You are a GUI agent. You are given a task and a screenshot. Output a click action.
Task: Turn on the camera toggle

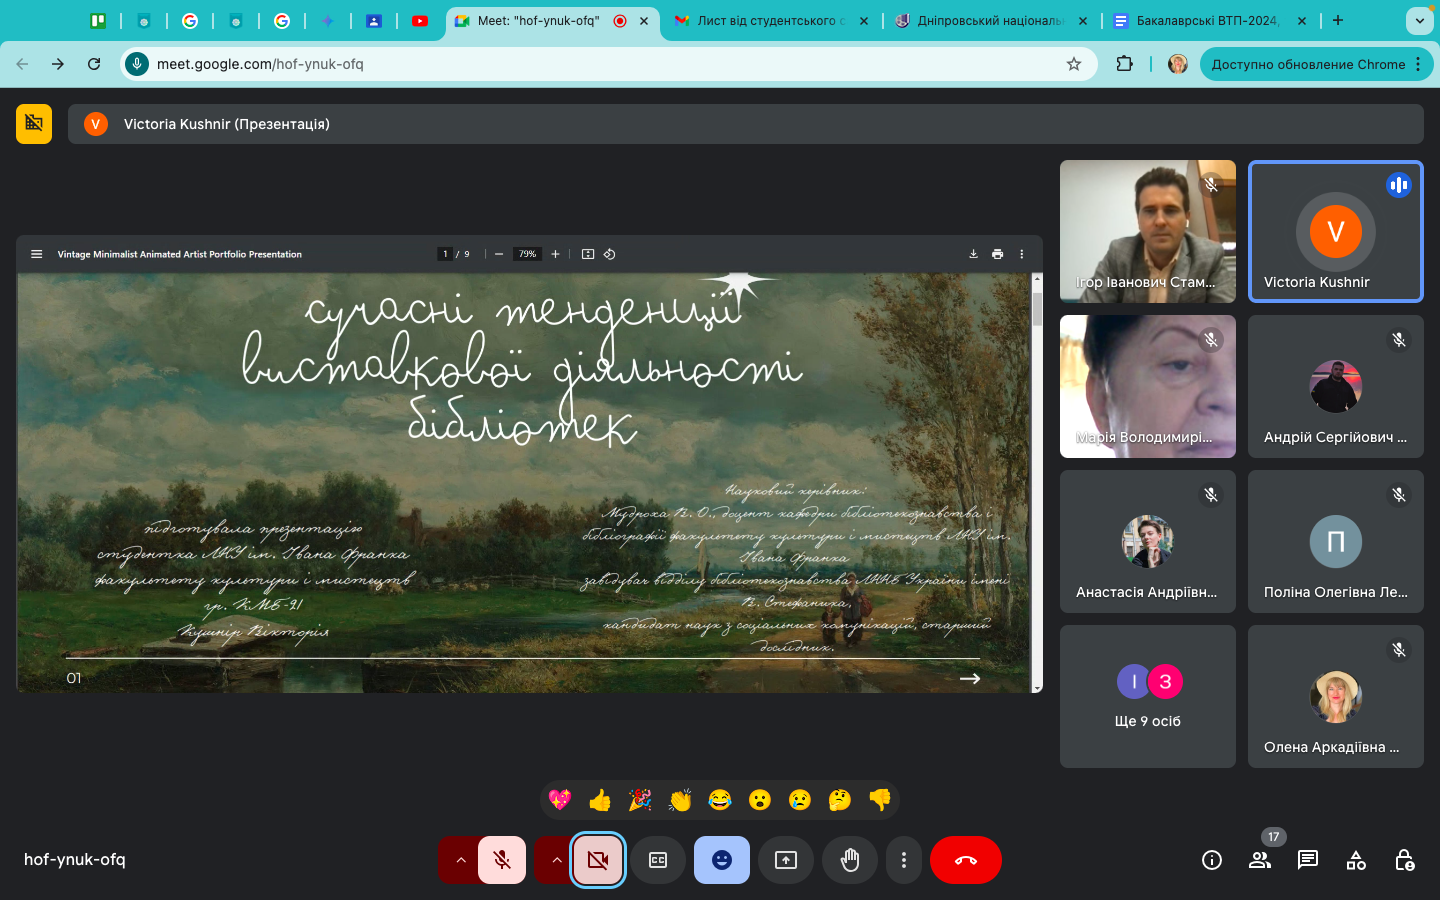point(598,860)
